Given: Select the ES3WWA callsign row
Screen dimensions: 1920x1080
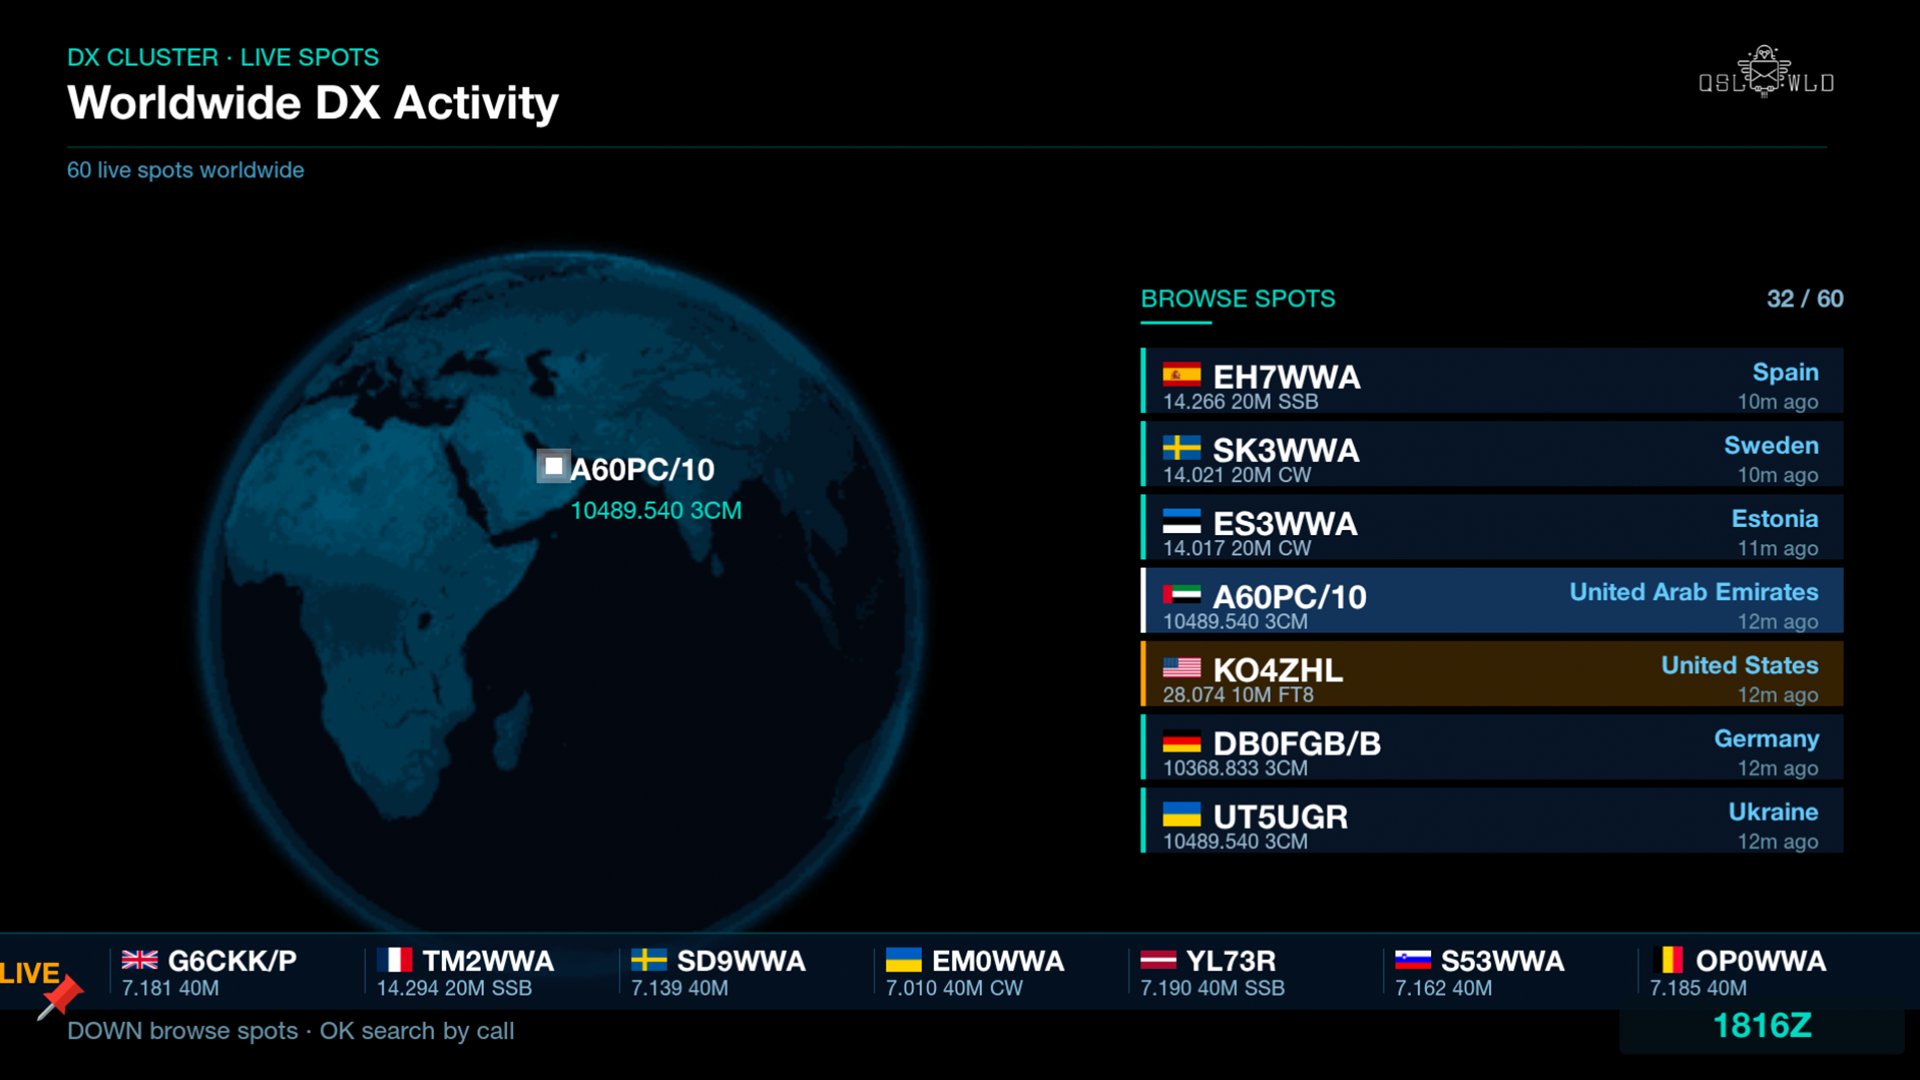Looking at the screenshot, I should click(x=1492, y=527).
